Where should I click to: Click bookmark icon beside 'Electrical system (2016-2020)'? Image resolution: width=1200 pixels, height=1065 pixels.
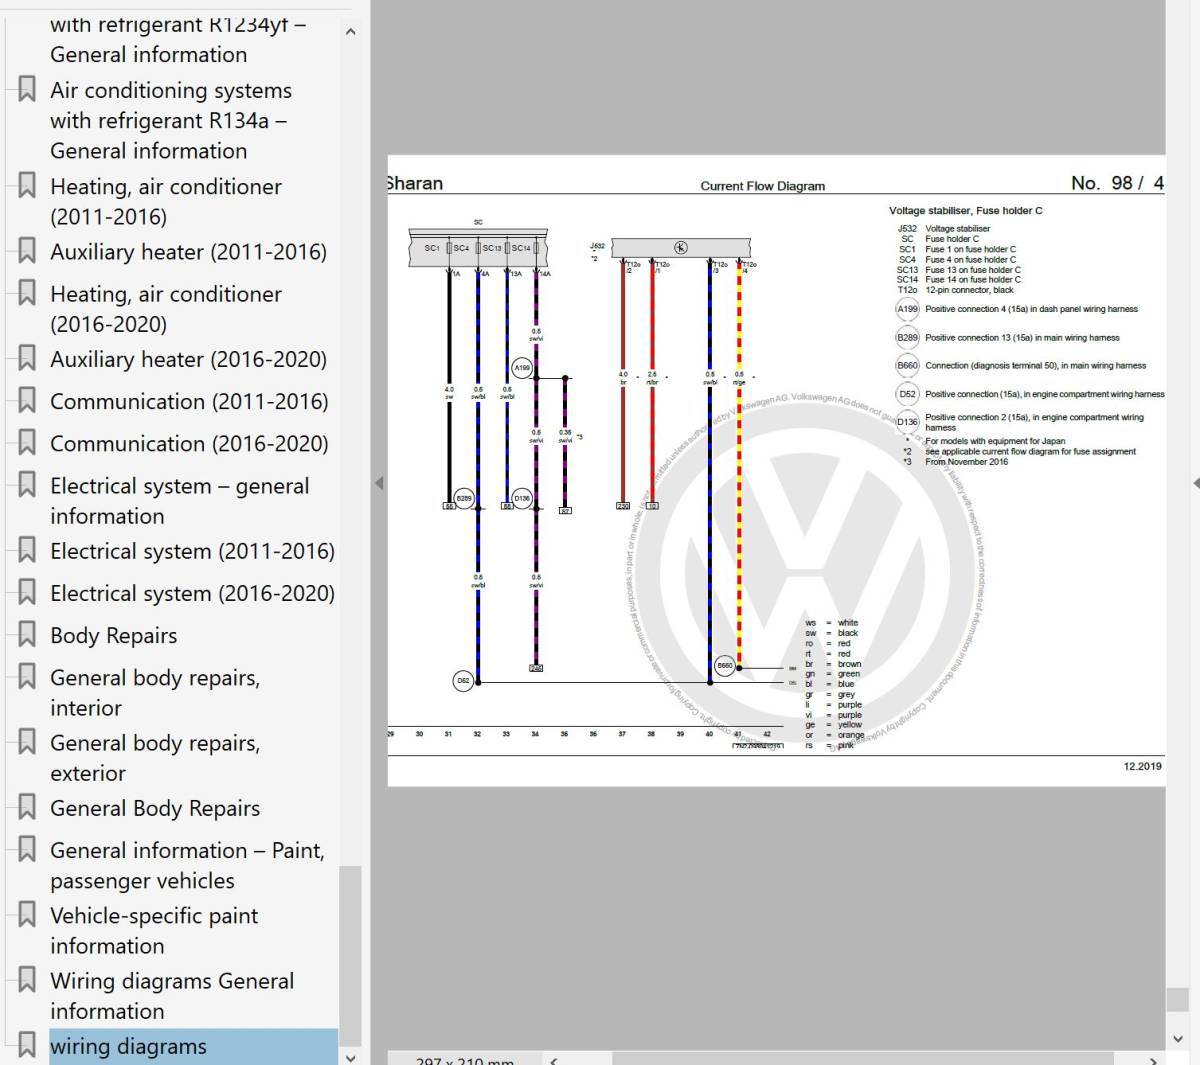point(27,592)
